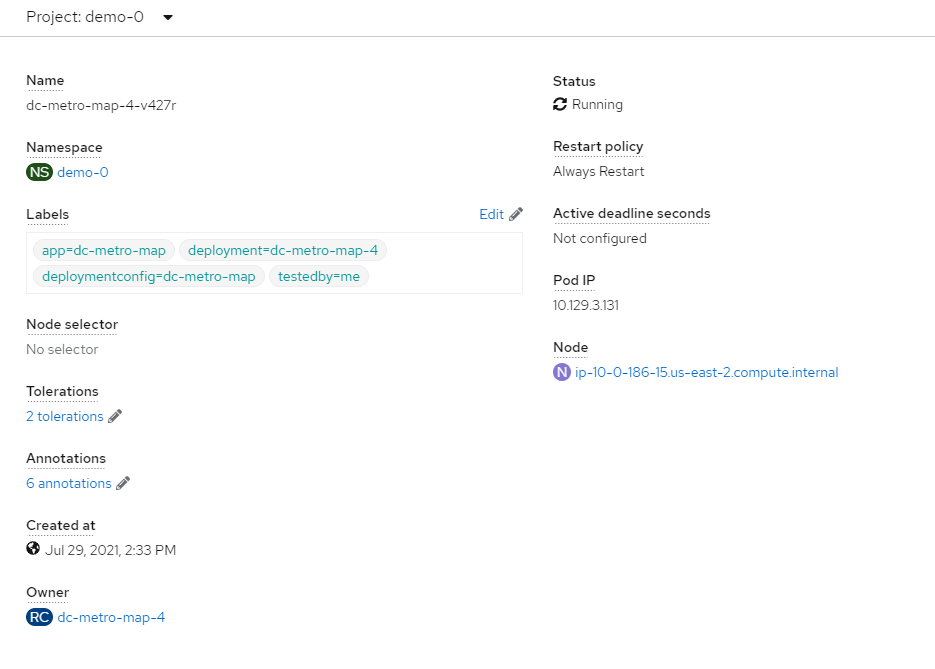Viewport: 935px width, 669px height.
Task: Open the 2 tolerations link
Action: click(65, 416)
